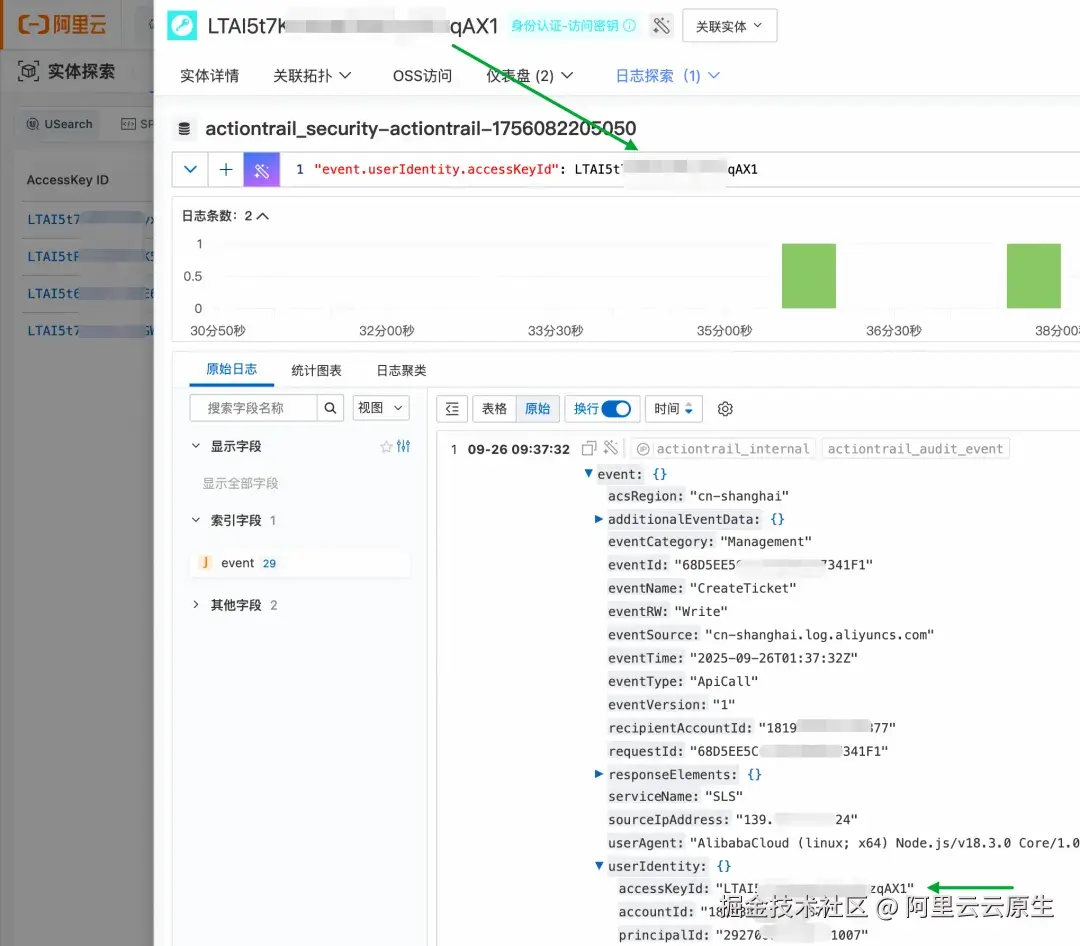Viewport: 1080px width, 946px height.
Task: Click the last green histogram bar
Action: [x=1033, y=276]
